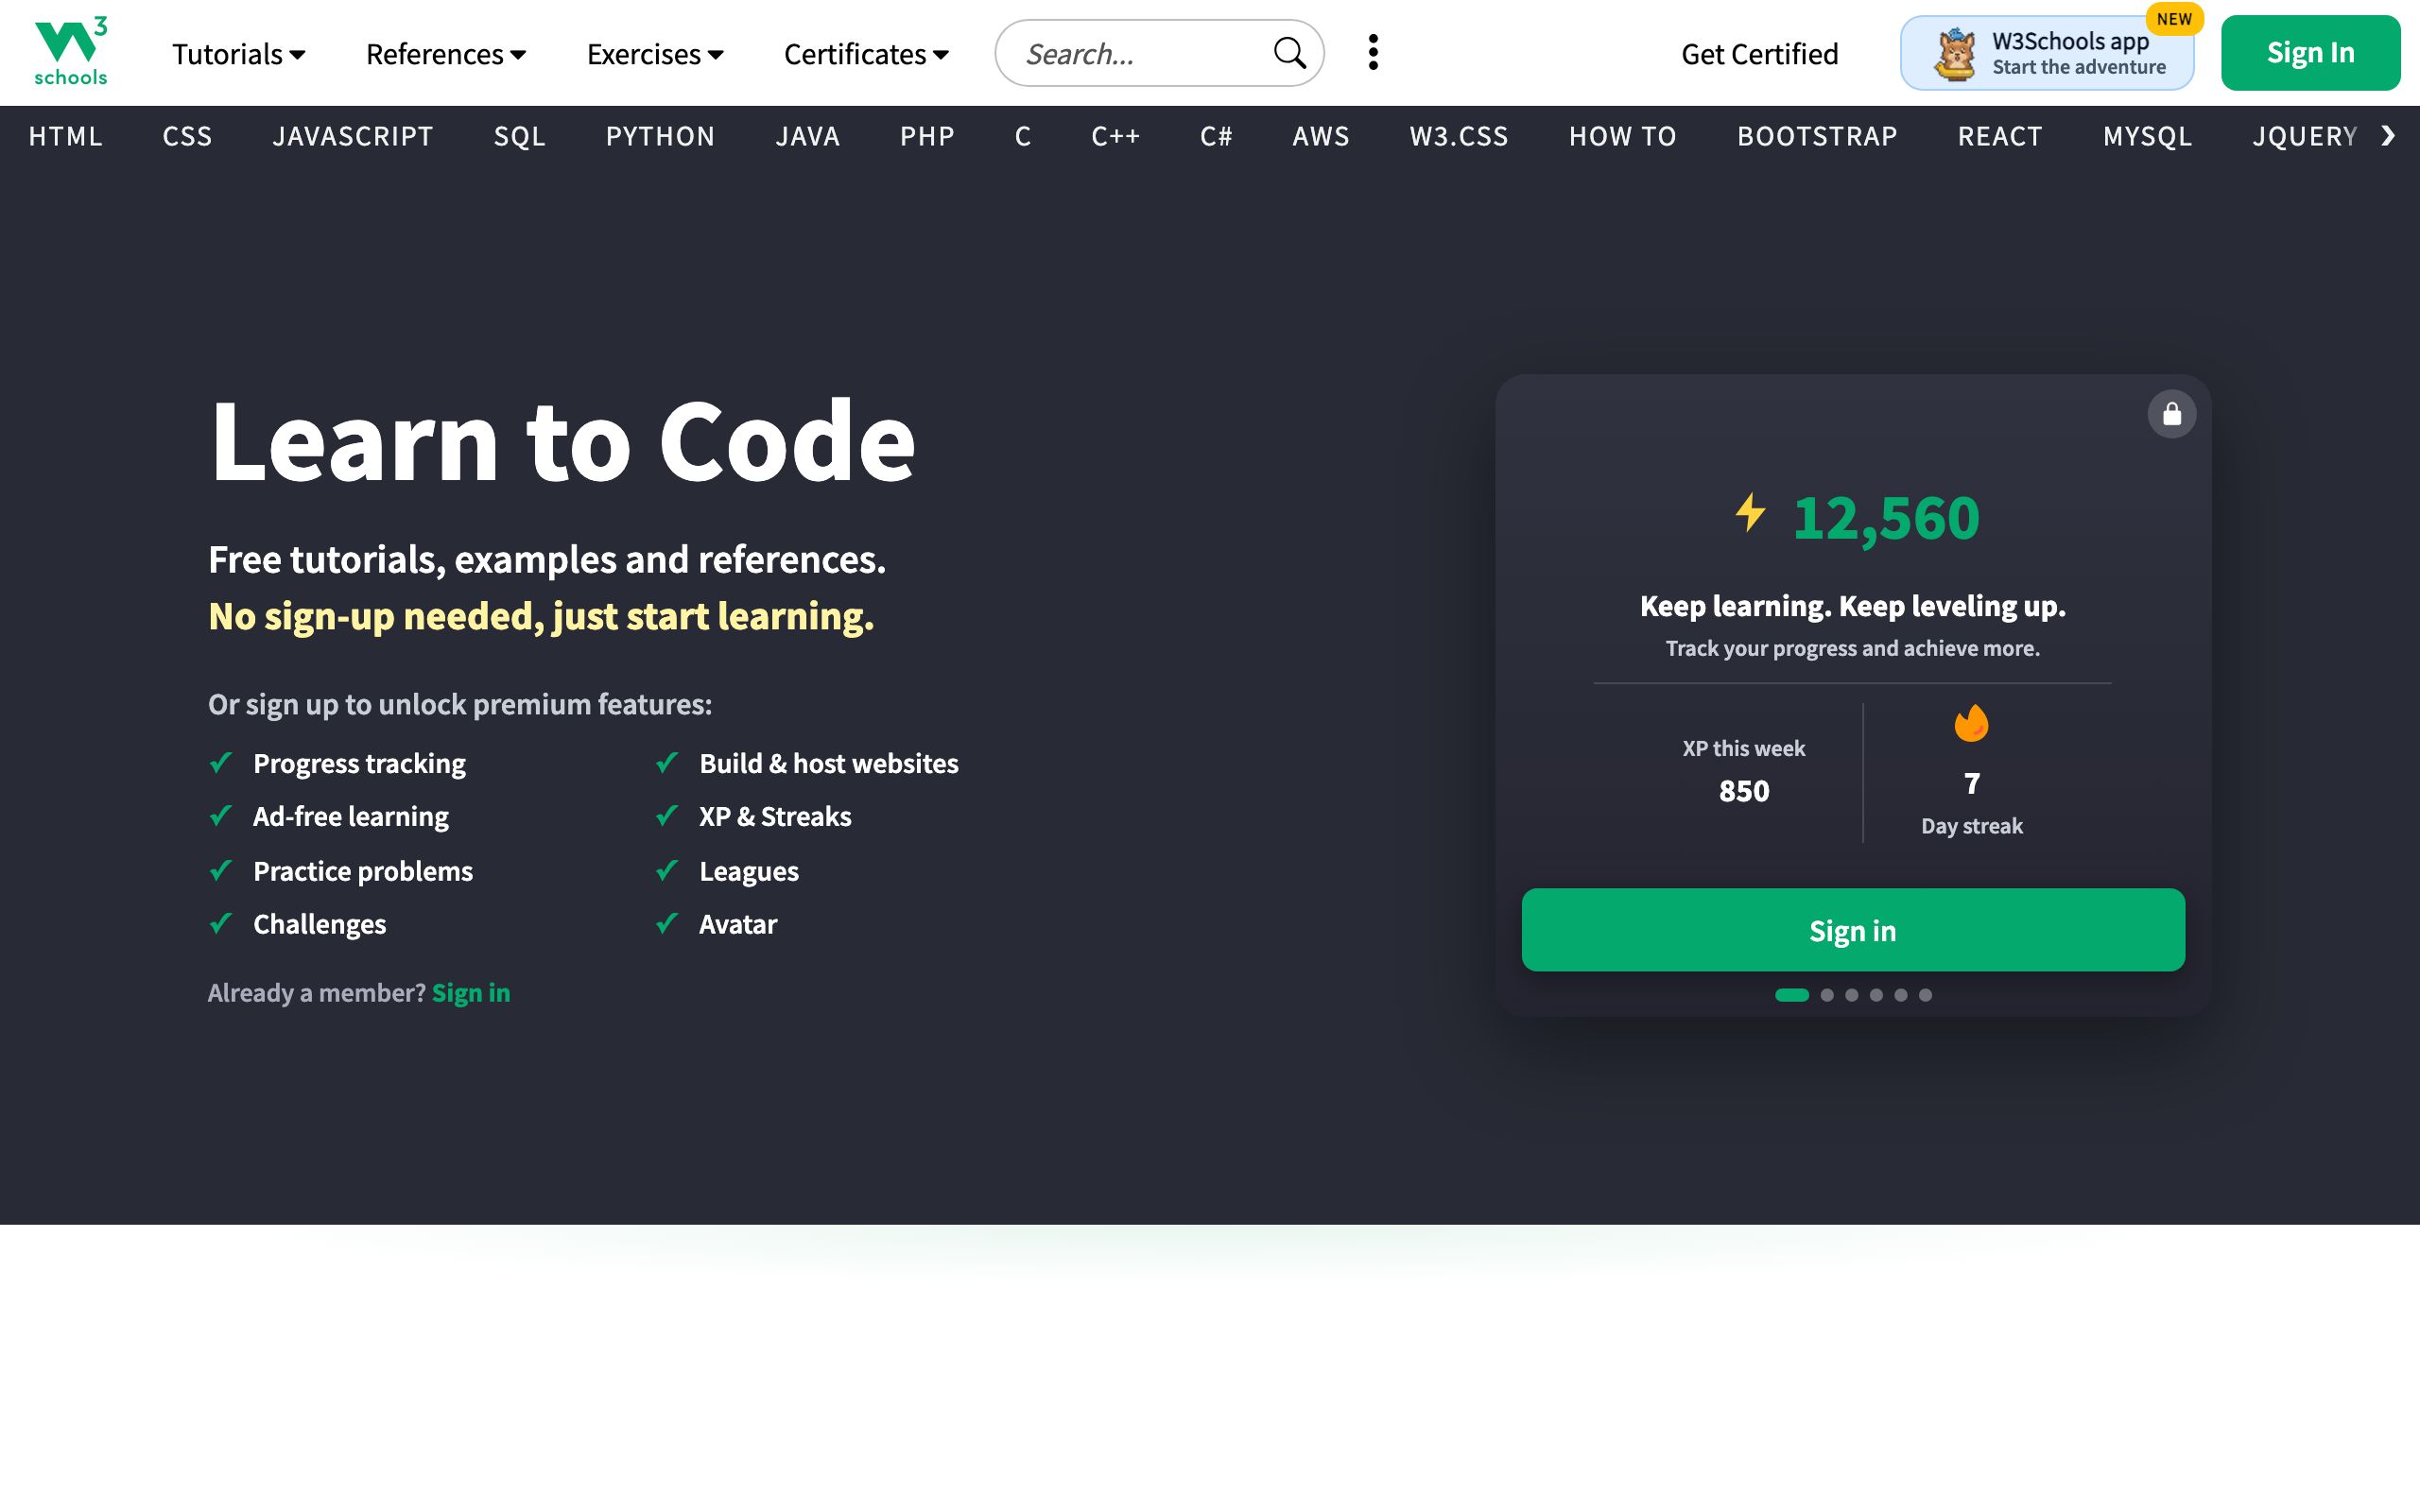The image size is (2420, 1512).
Task: Select the first active carousel indicator
Action: [1791, 995]
